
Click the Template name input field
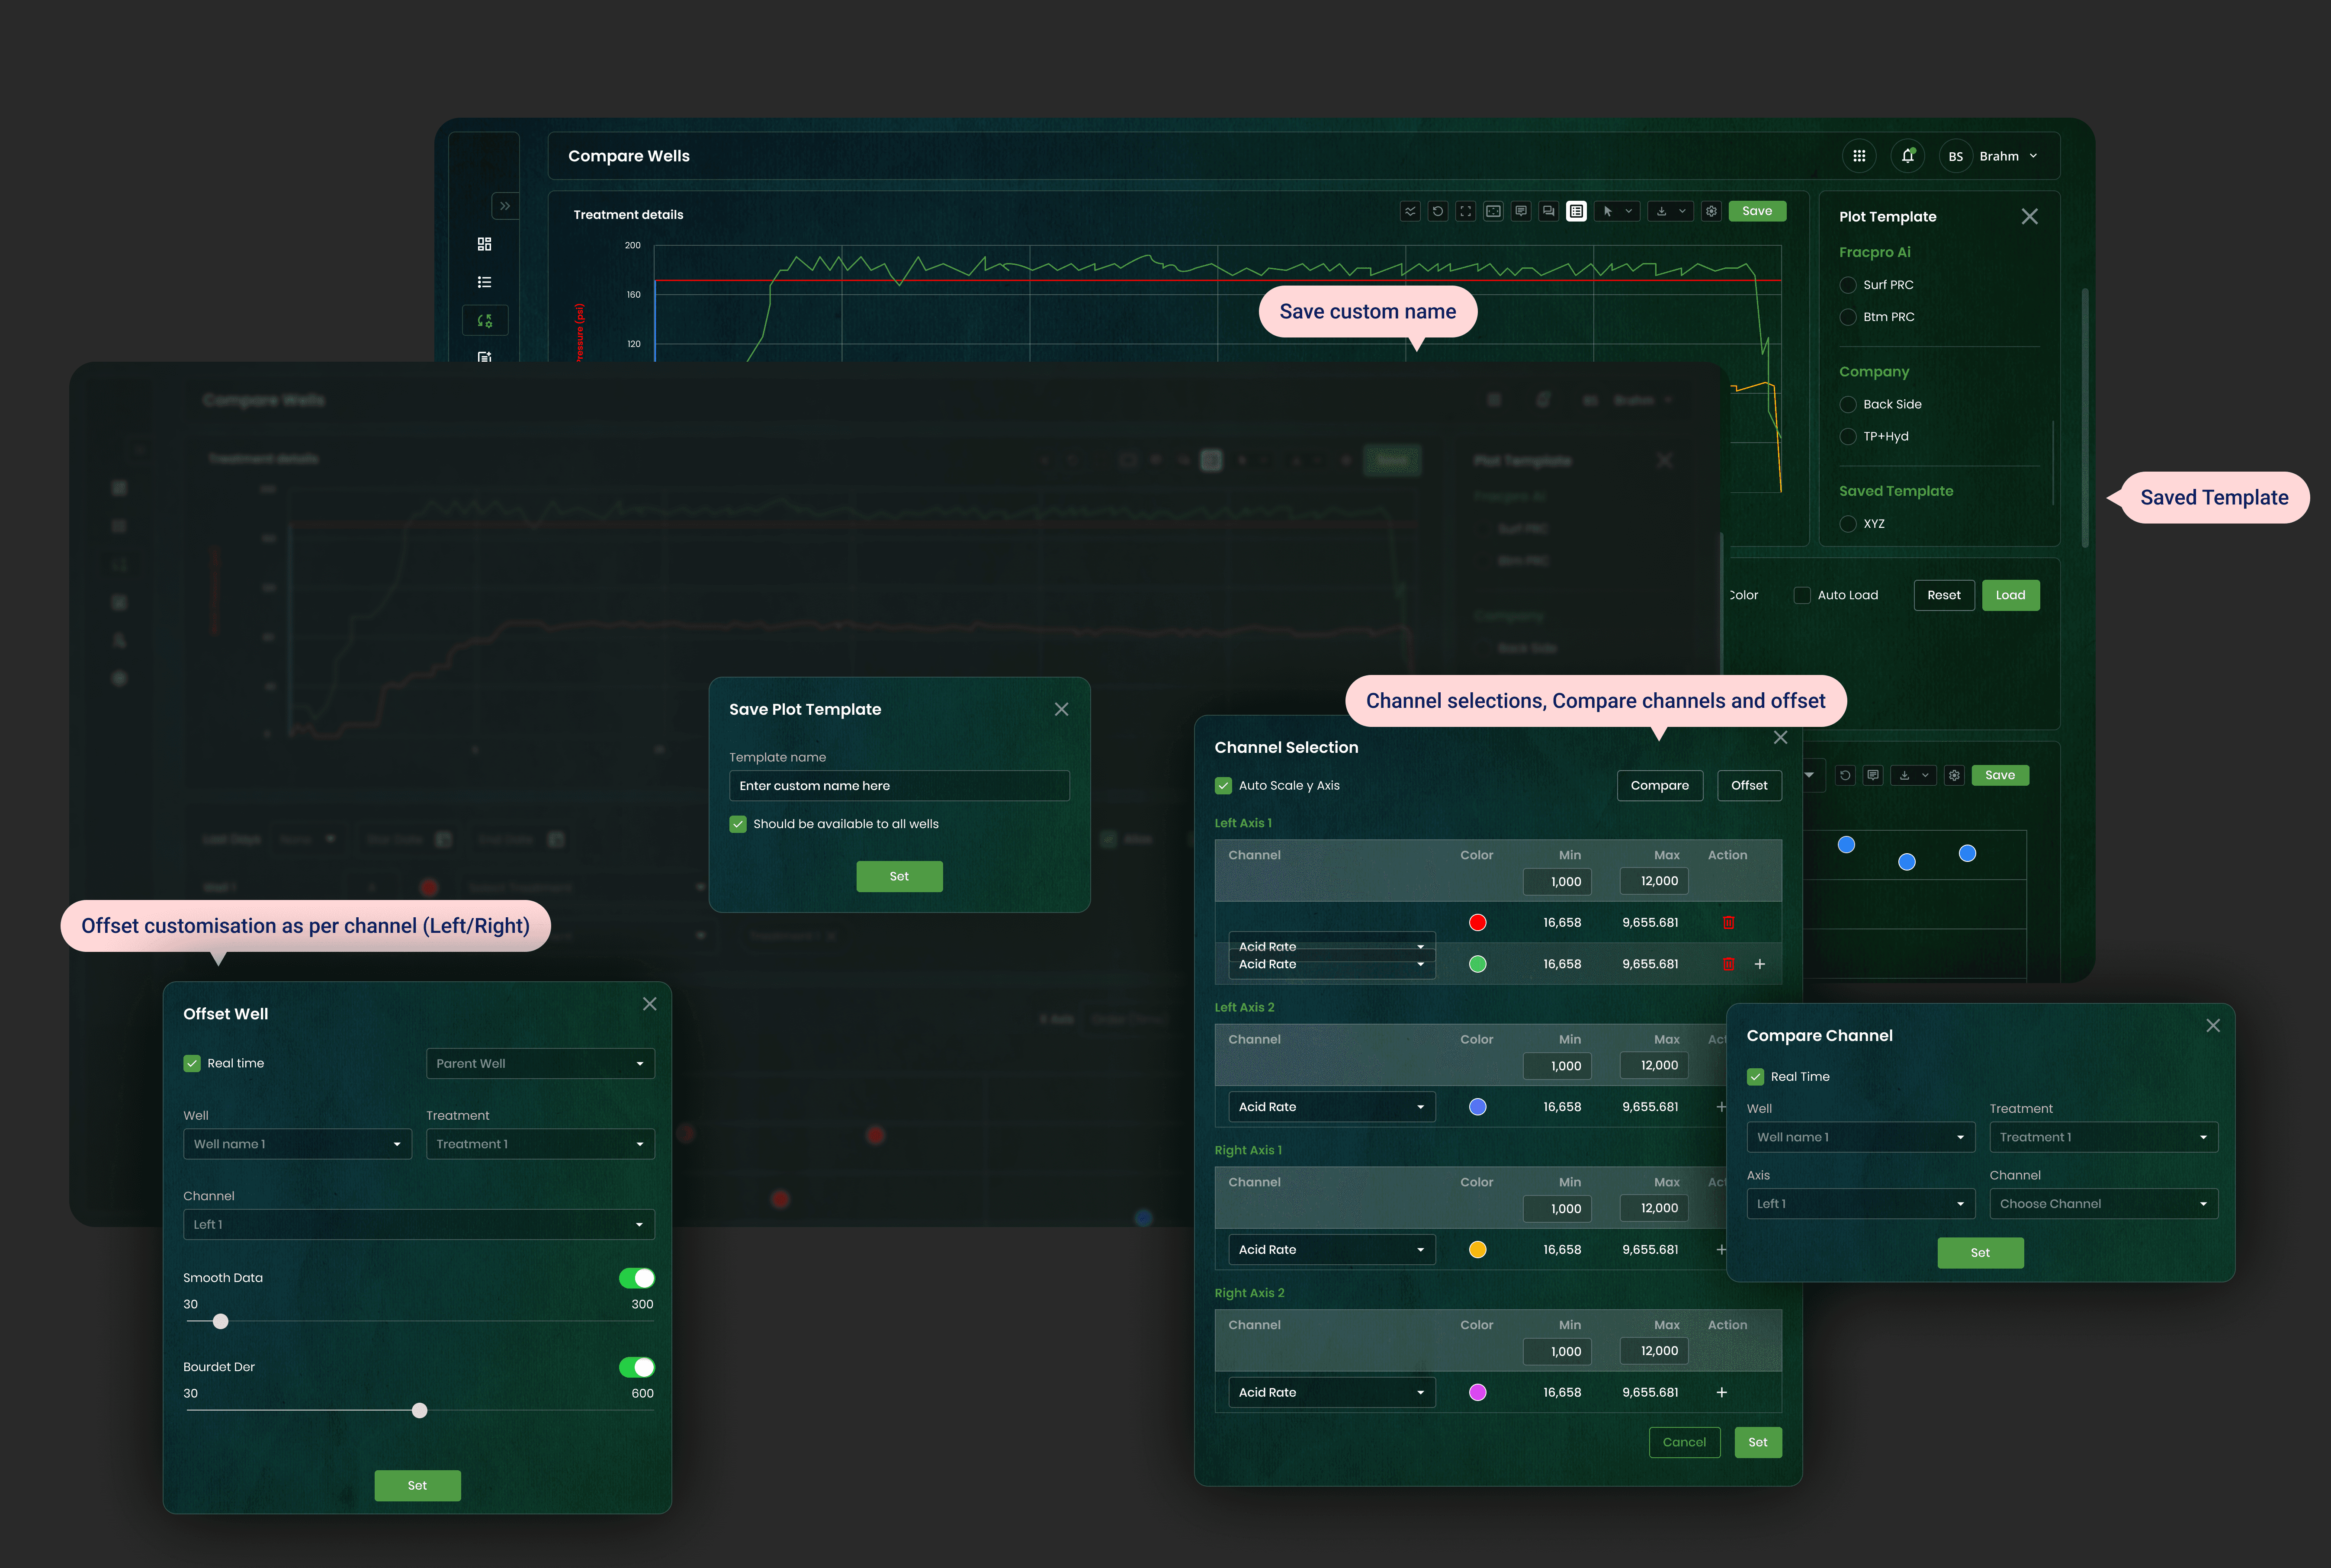pos(899,786)
